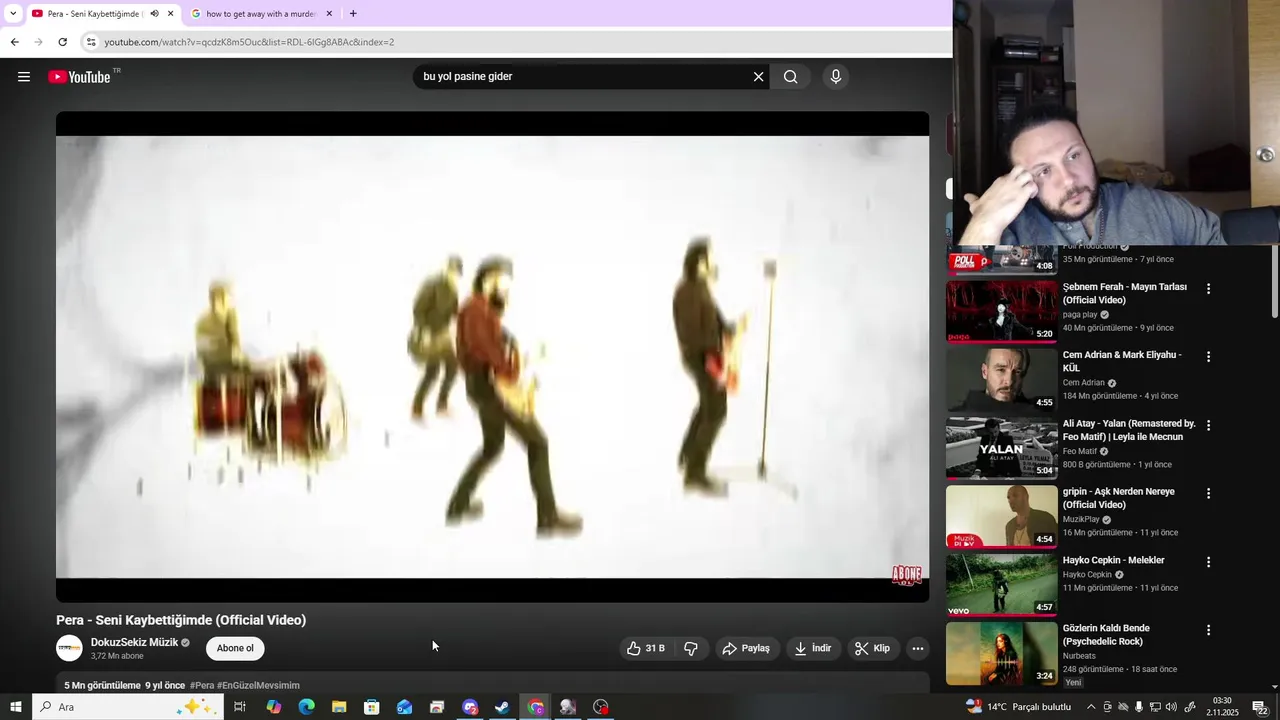Open options menu for Gözlerin Kaldı Bende
Viewport: 1280px width, 720px height.
(x=1208, y=630)
